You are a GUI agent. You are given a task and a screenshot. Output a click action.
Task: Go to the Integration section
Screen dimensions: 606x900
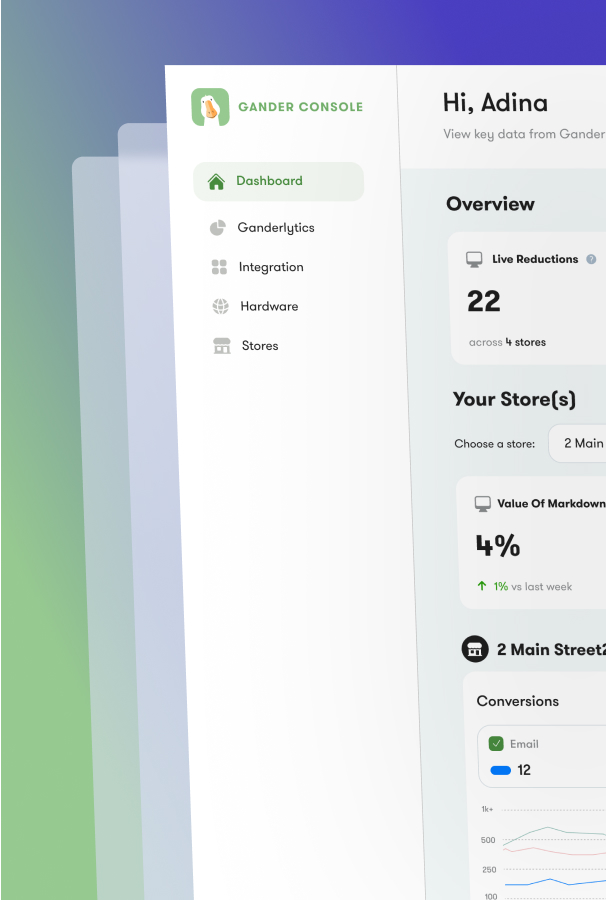click(258, 267)
